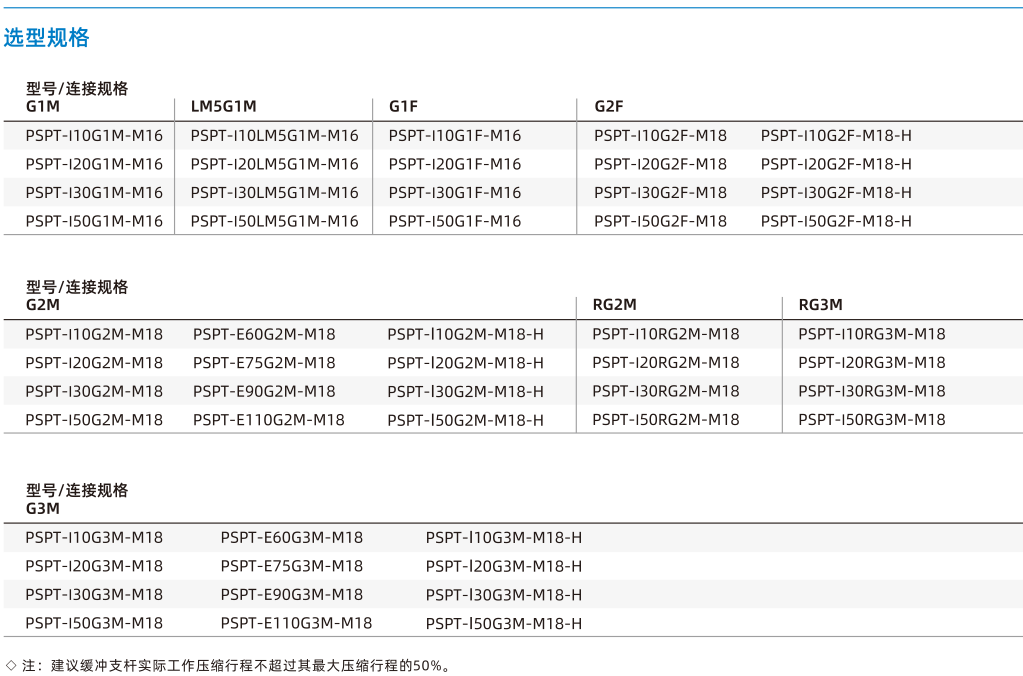Image resolution: width=1023 pixels, height=676 pixels.
Task: Click the G2F column header
Action: 609,106
